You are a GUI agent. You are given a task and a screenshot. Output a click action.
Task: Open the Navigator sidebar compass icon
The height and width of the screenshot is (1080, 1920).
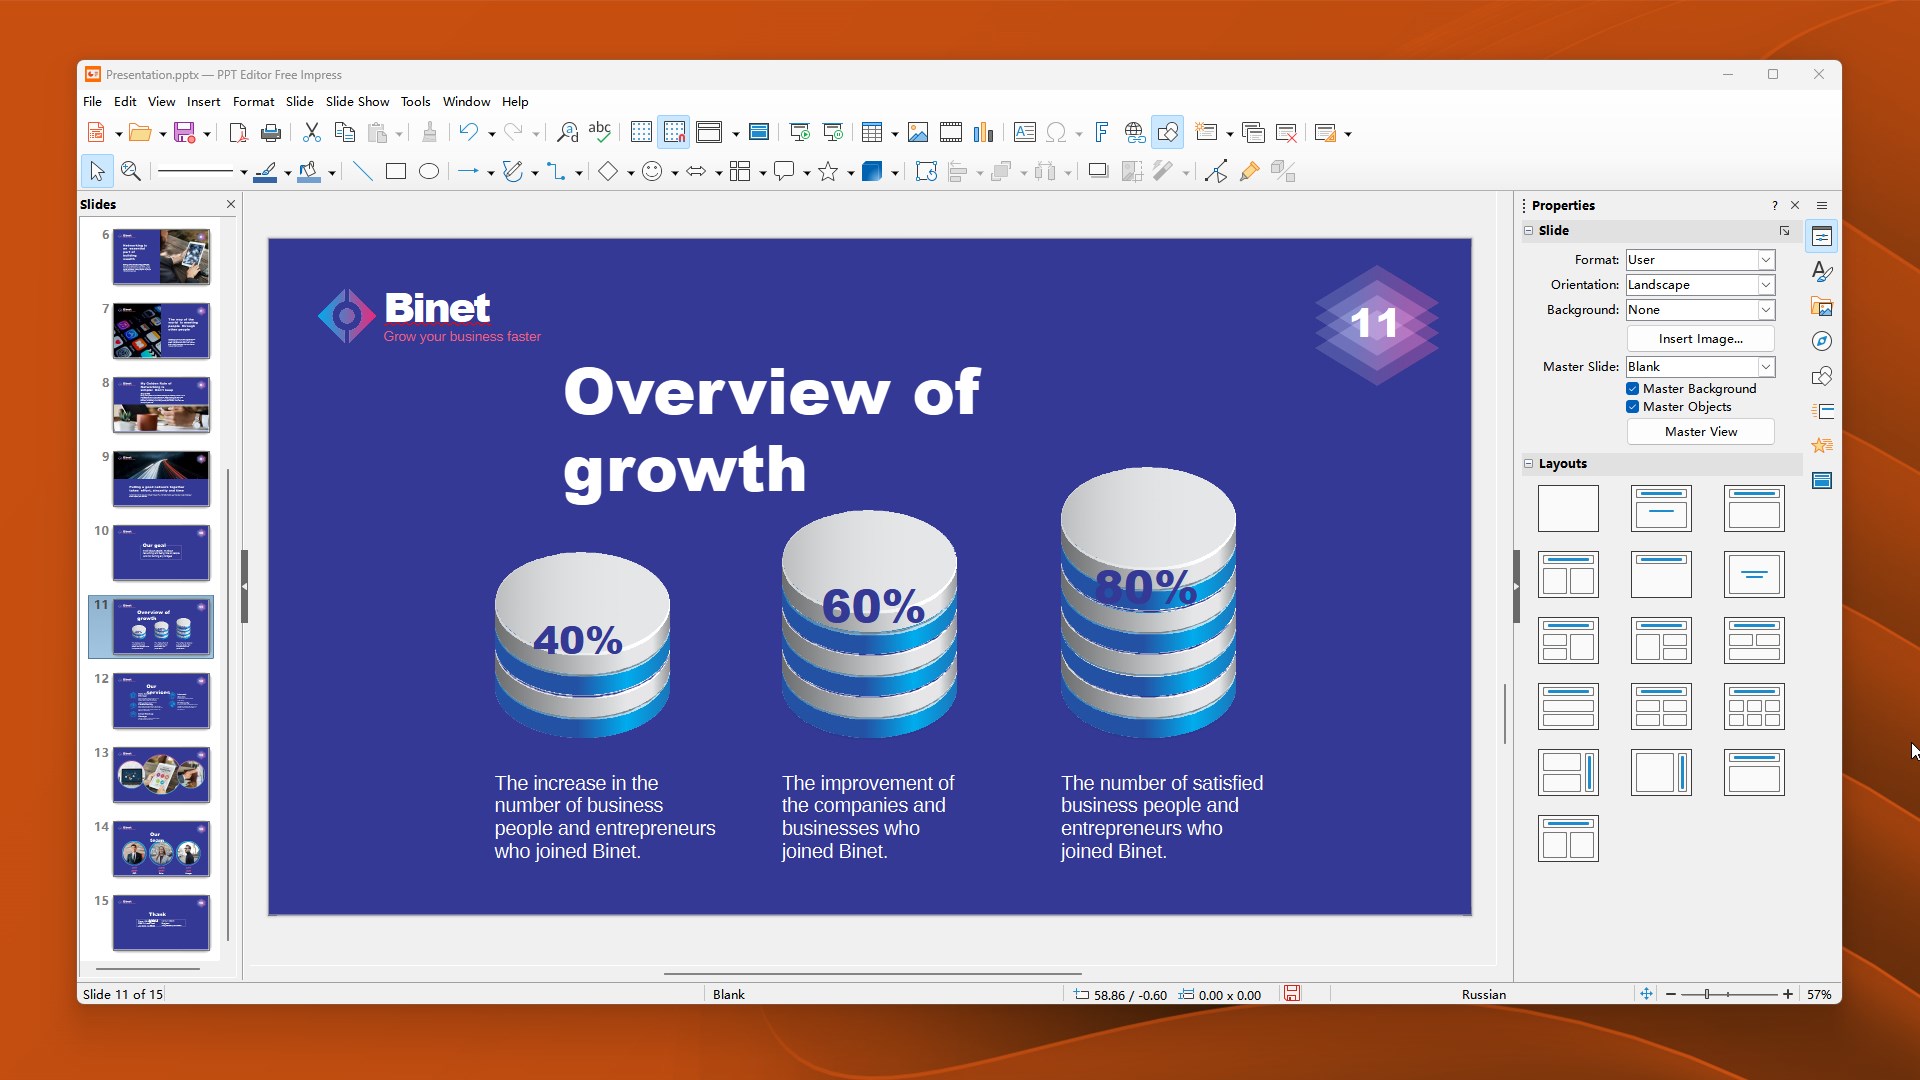1822,342
